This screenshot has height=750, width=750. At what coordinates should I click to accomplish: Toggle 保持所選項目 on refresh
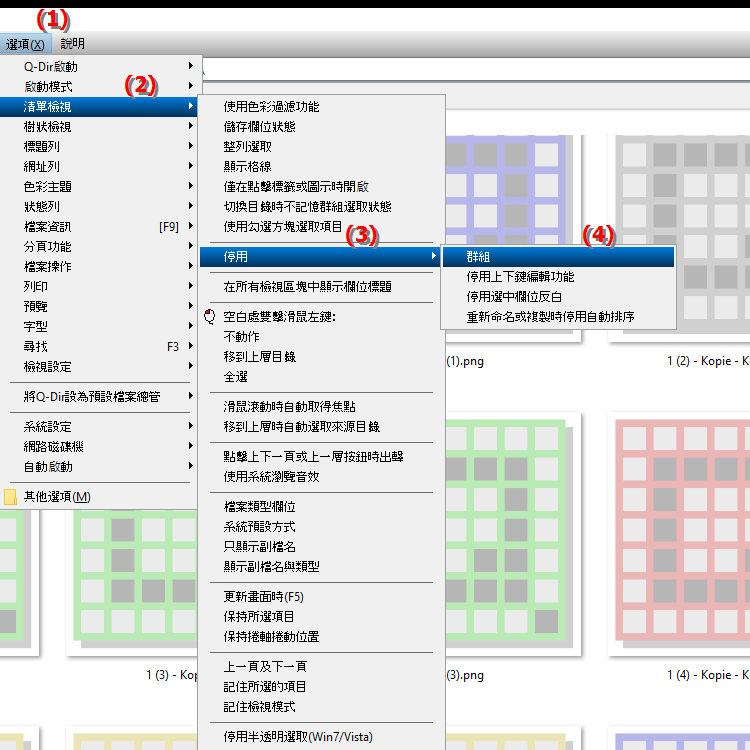click(321, 617)
